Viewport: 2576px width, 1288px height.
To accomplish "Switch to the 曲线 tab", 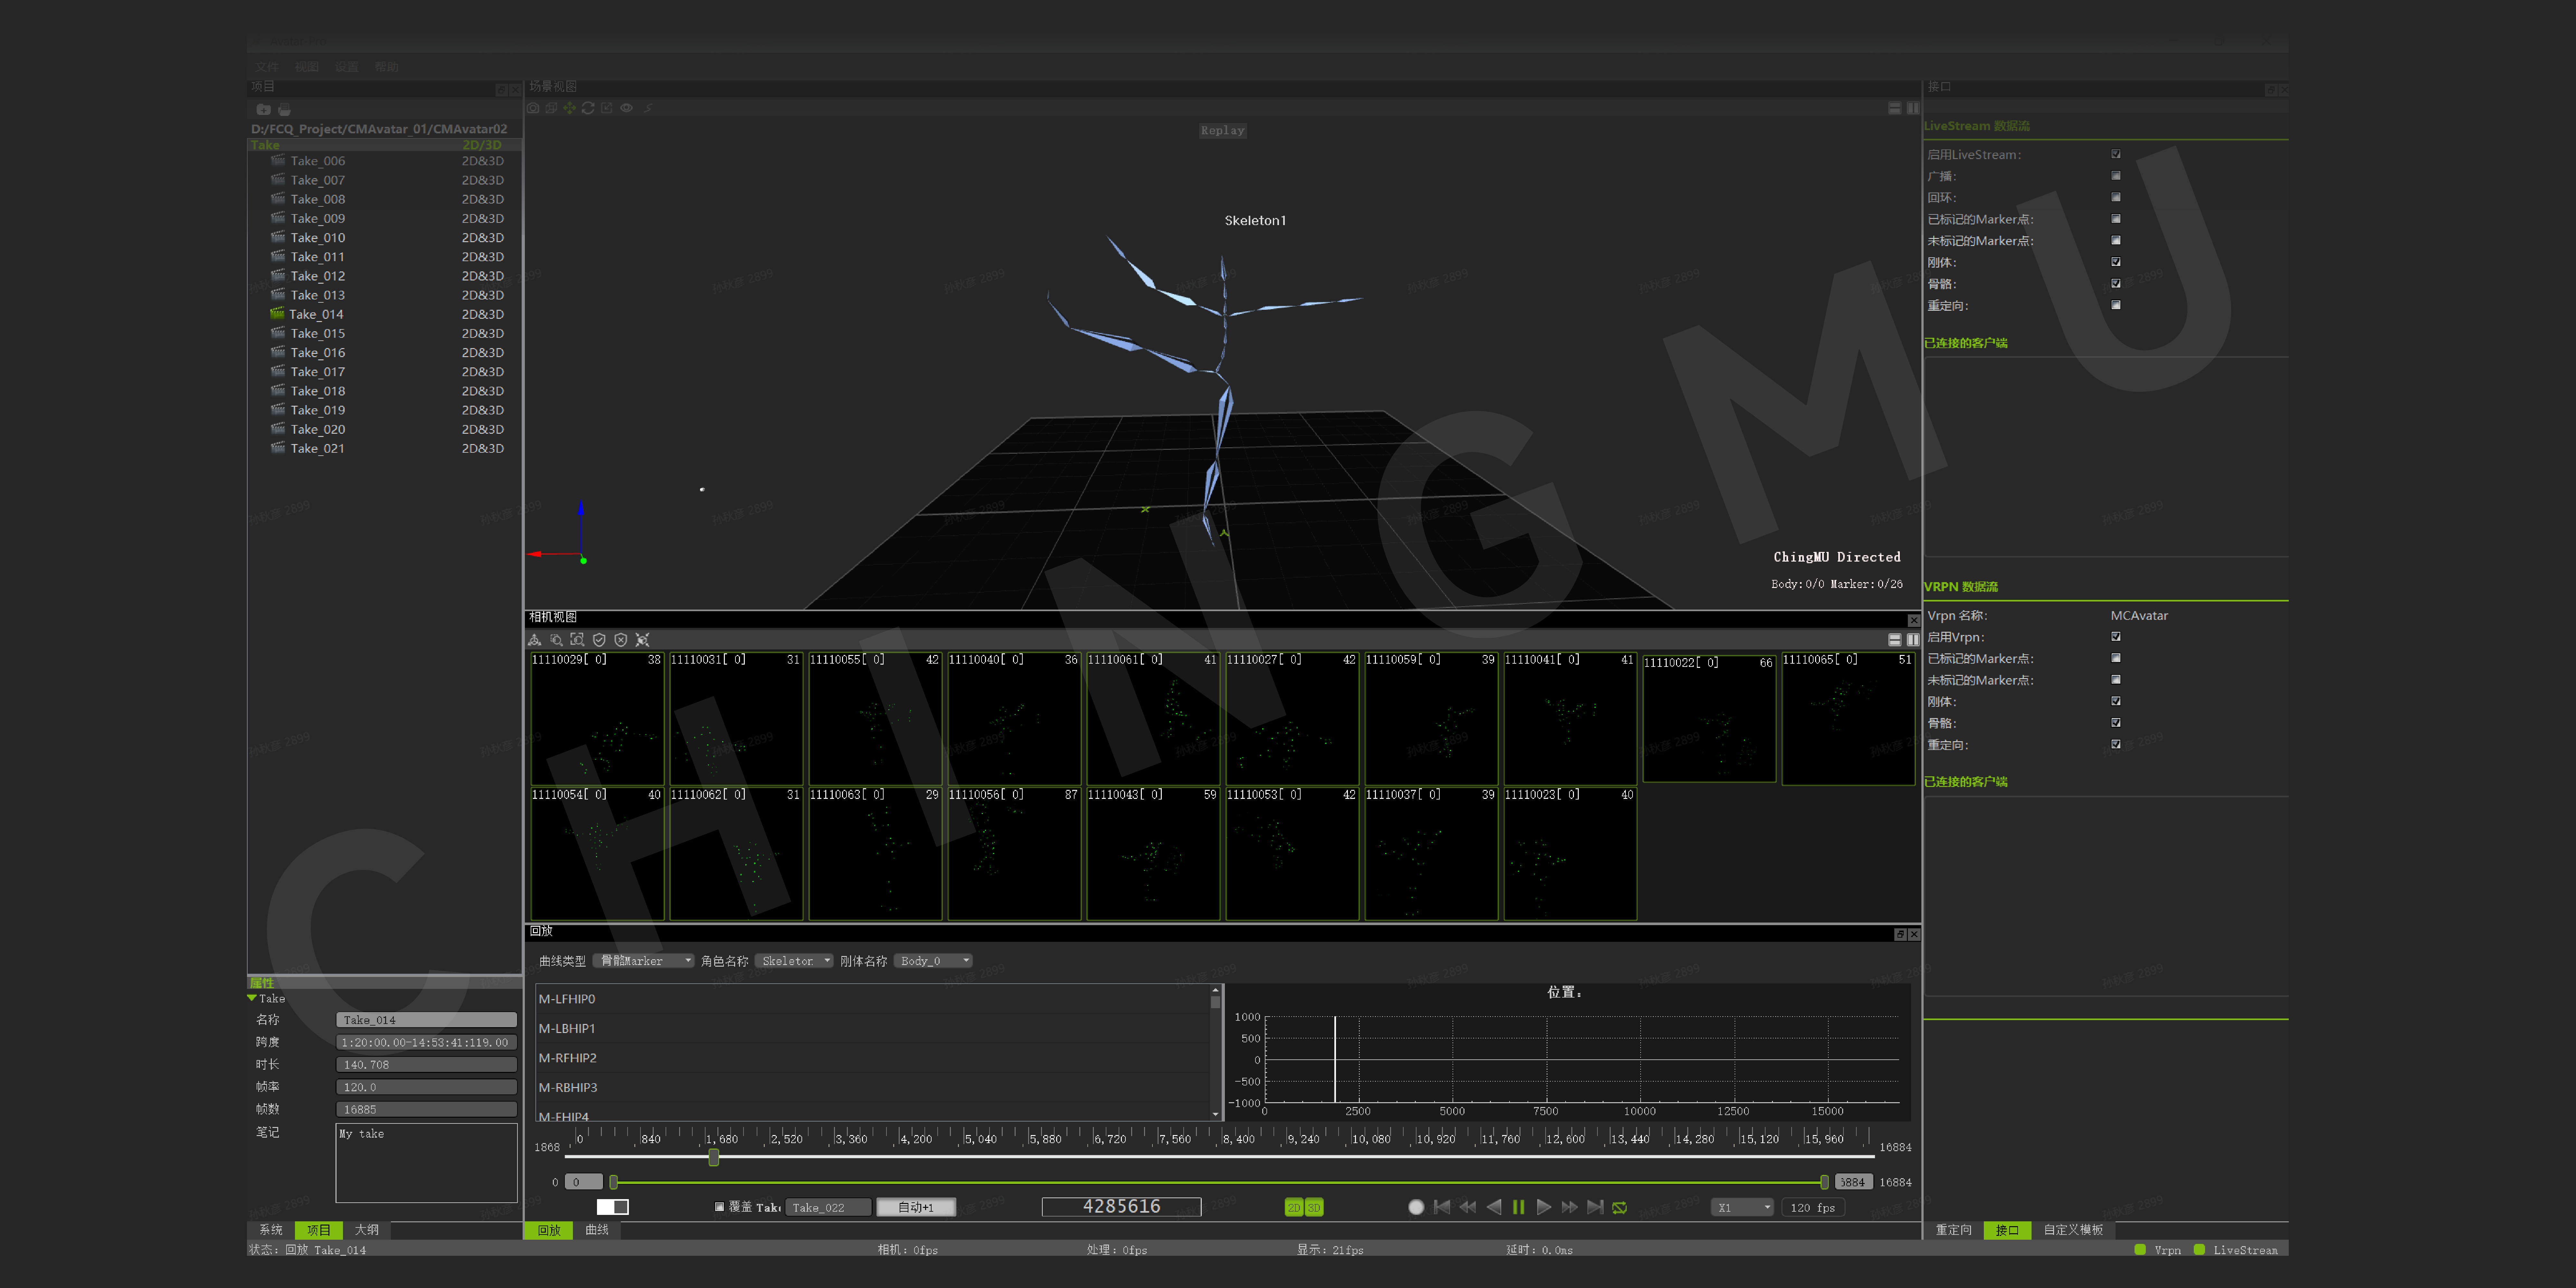I will (x=597, y=1230).
